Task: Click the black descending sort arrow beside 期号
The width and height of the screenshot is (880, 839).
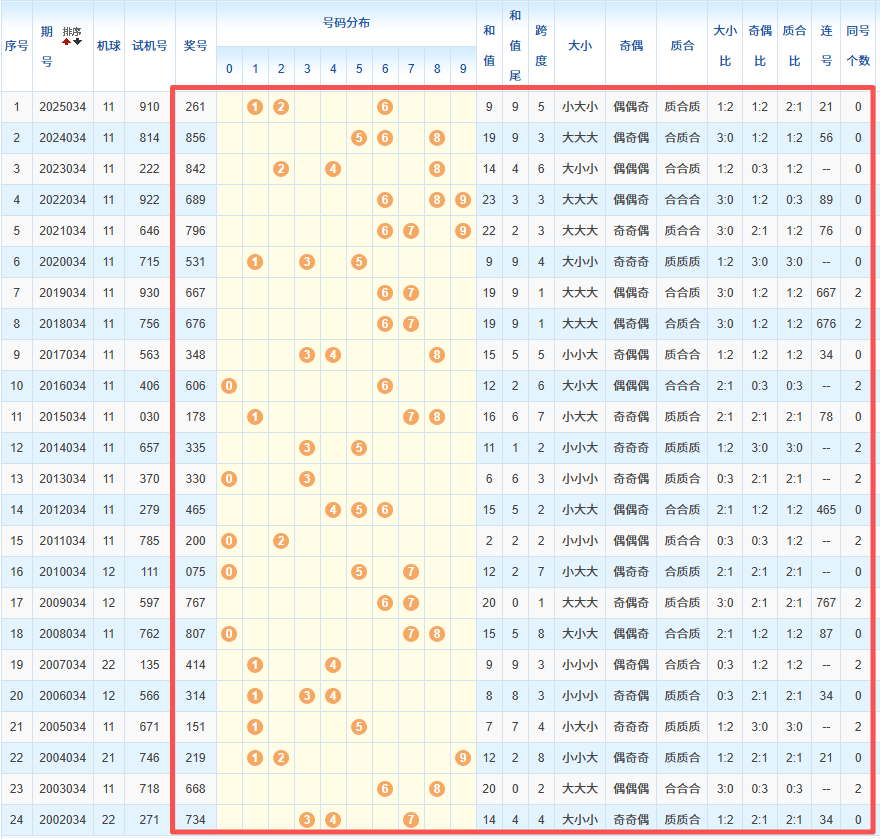Action: coord(78,42)
